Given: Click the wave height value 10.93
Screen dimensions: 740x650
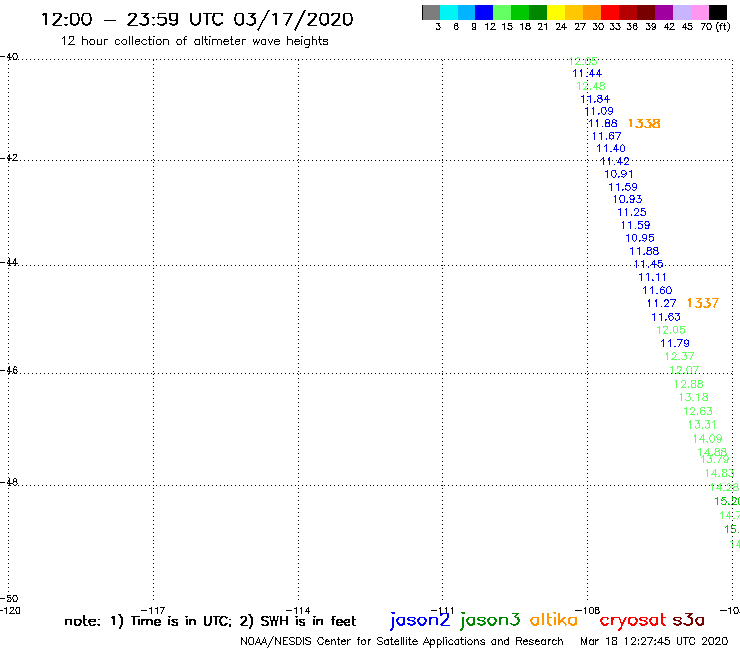Looking at the screenshot, I should click(627, 199).
